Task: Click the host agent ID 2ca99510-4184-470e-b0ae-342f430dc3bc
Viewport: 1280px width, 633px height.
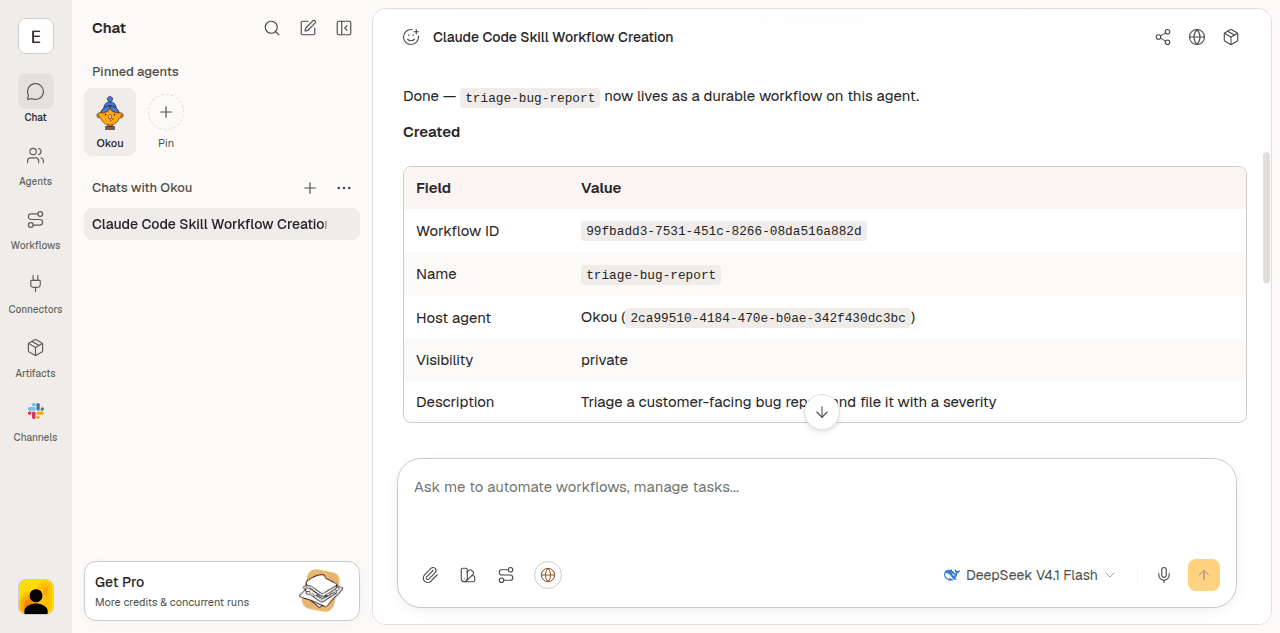Action: point(768,318)
